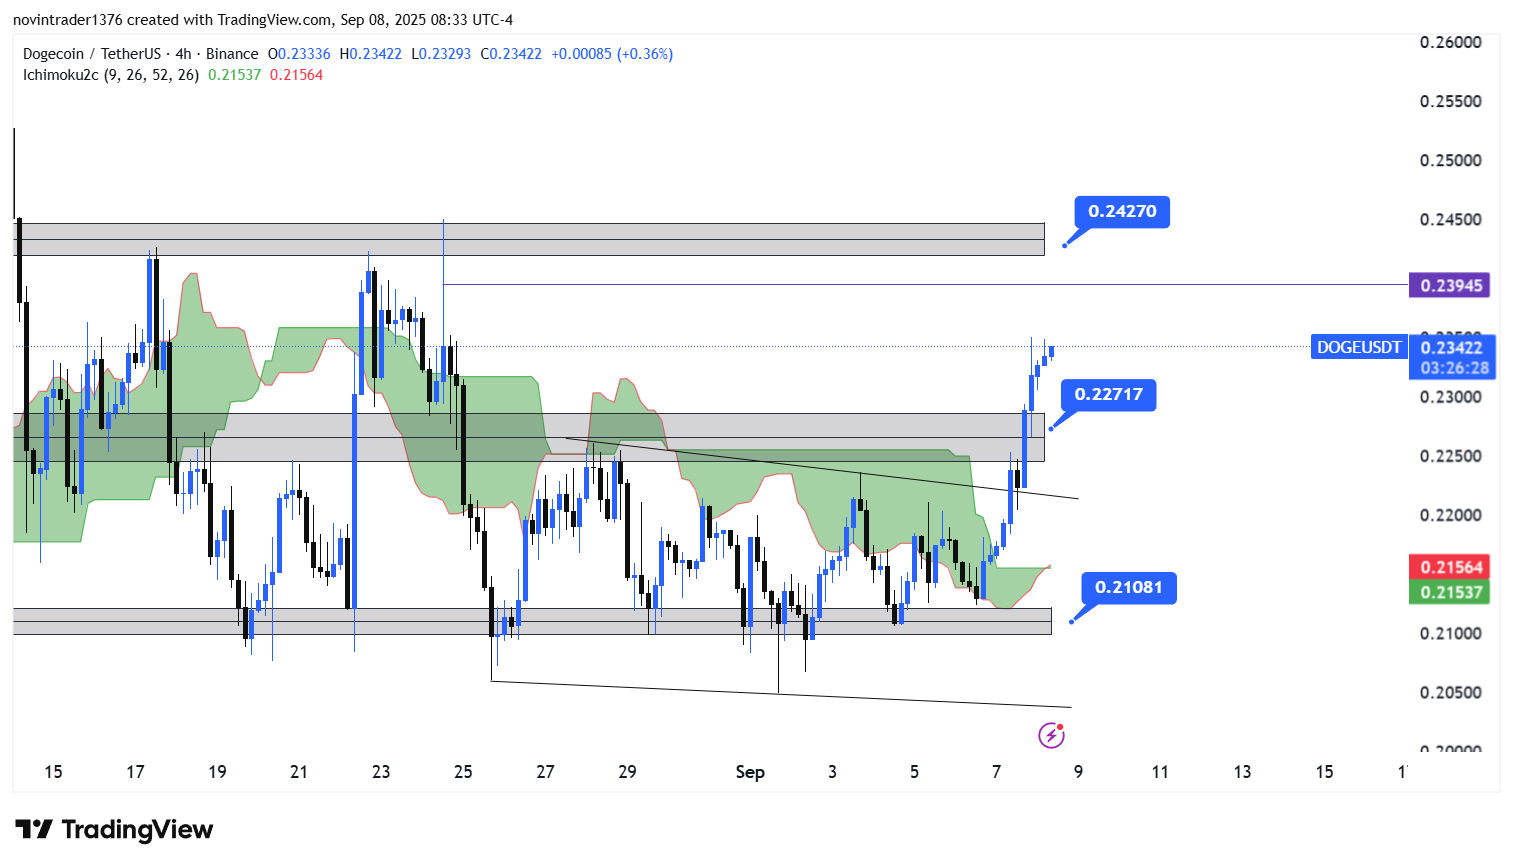Click the green 0.21537 axis label

[x=1450, y=592]
